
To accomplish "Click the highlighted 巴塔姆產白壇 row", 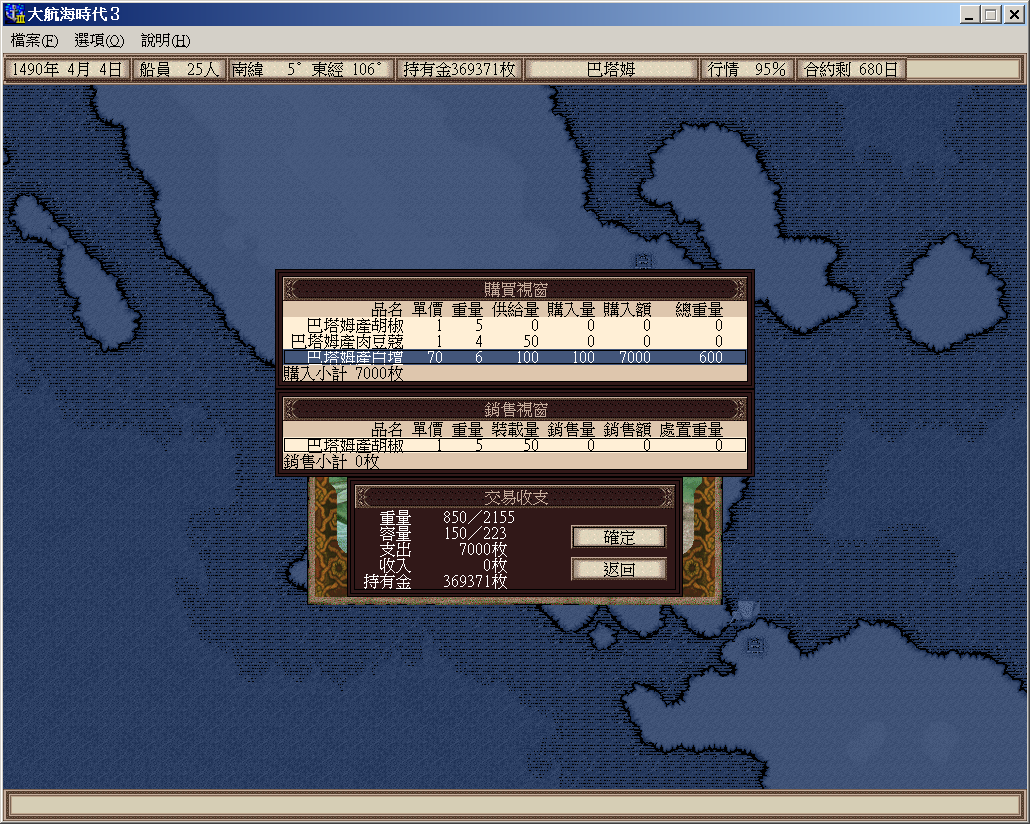I will click(514, 357).
